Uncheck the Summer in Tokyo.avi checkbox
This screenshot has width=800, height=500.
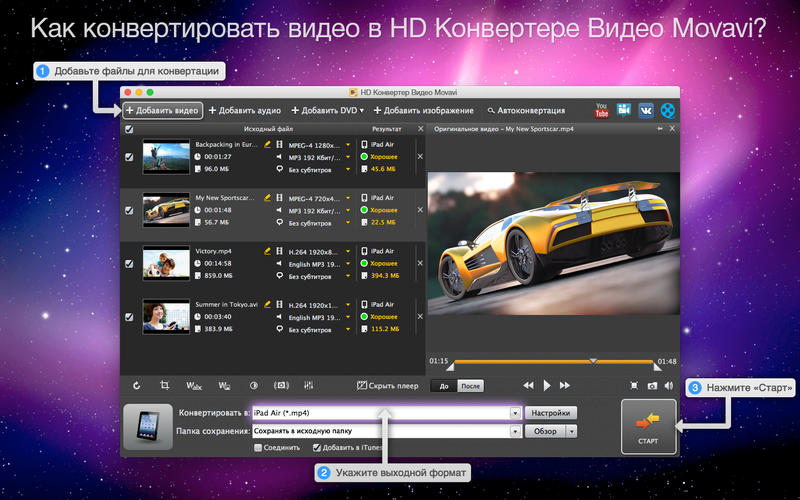(129, 317)
